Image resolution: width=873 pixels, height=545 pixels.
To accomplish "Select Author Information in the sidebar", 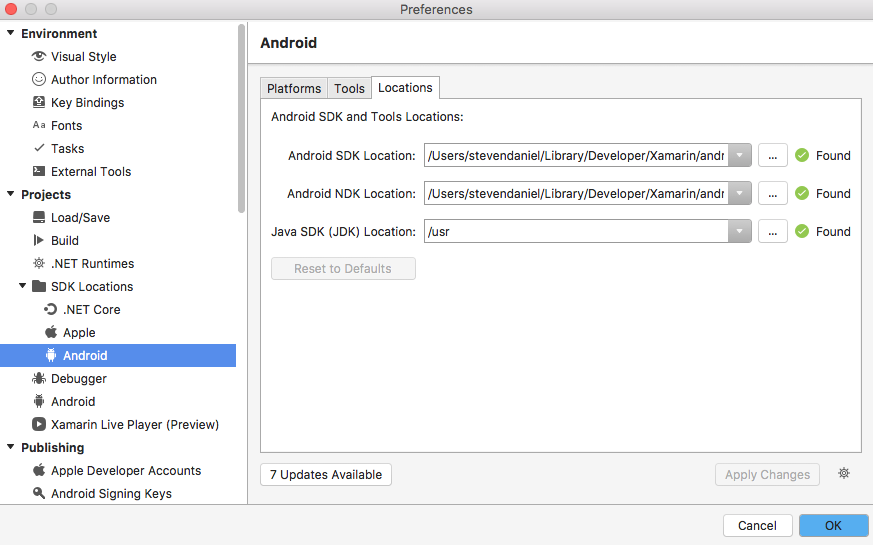I will pyautogui.click(x=104, y=79).
